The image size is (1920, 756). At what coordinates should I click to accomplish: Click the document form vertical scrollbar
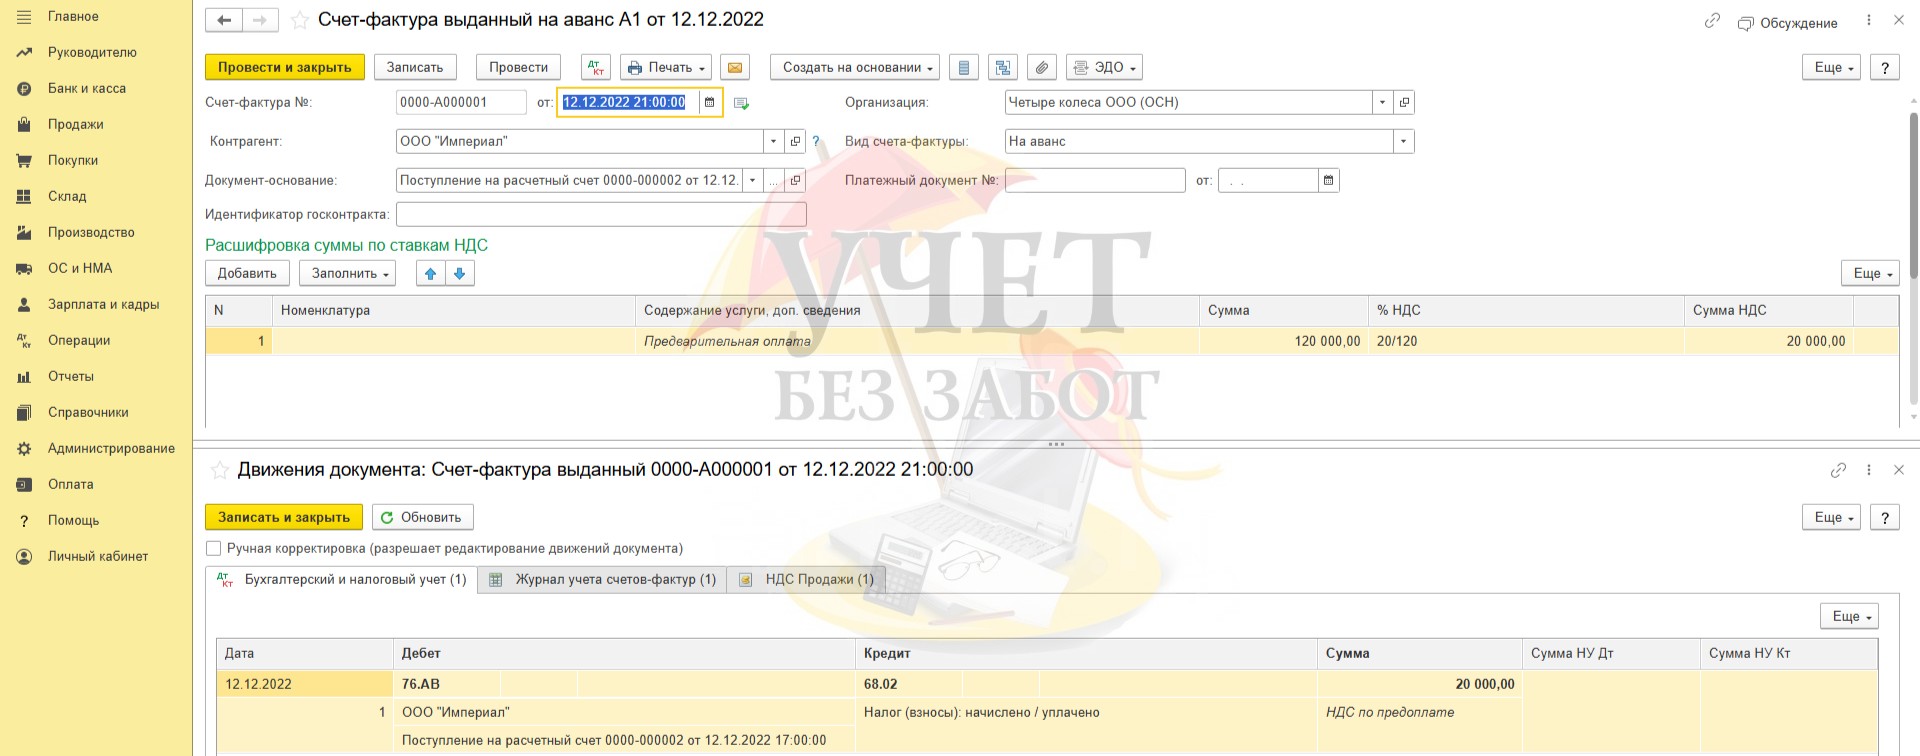click(1913, 200)
